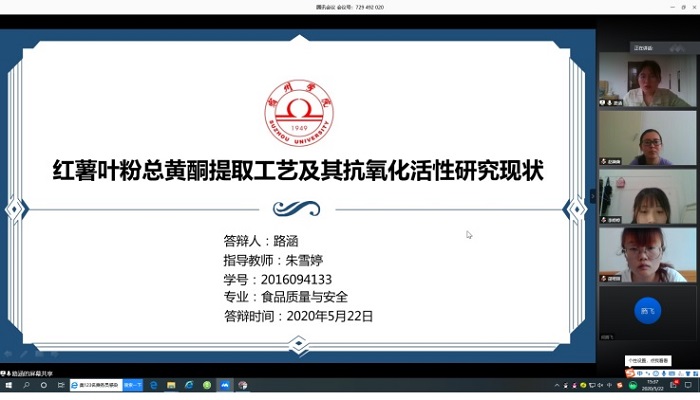Select the blue circular avatar participant tile
The image size is (700, 400).
(648, 311)
